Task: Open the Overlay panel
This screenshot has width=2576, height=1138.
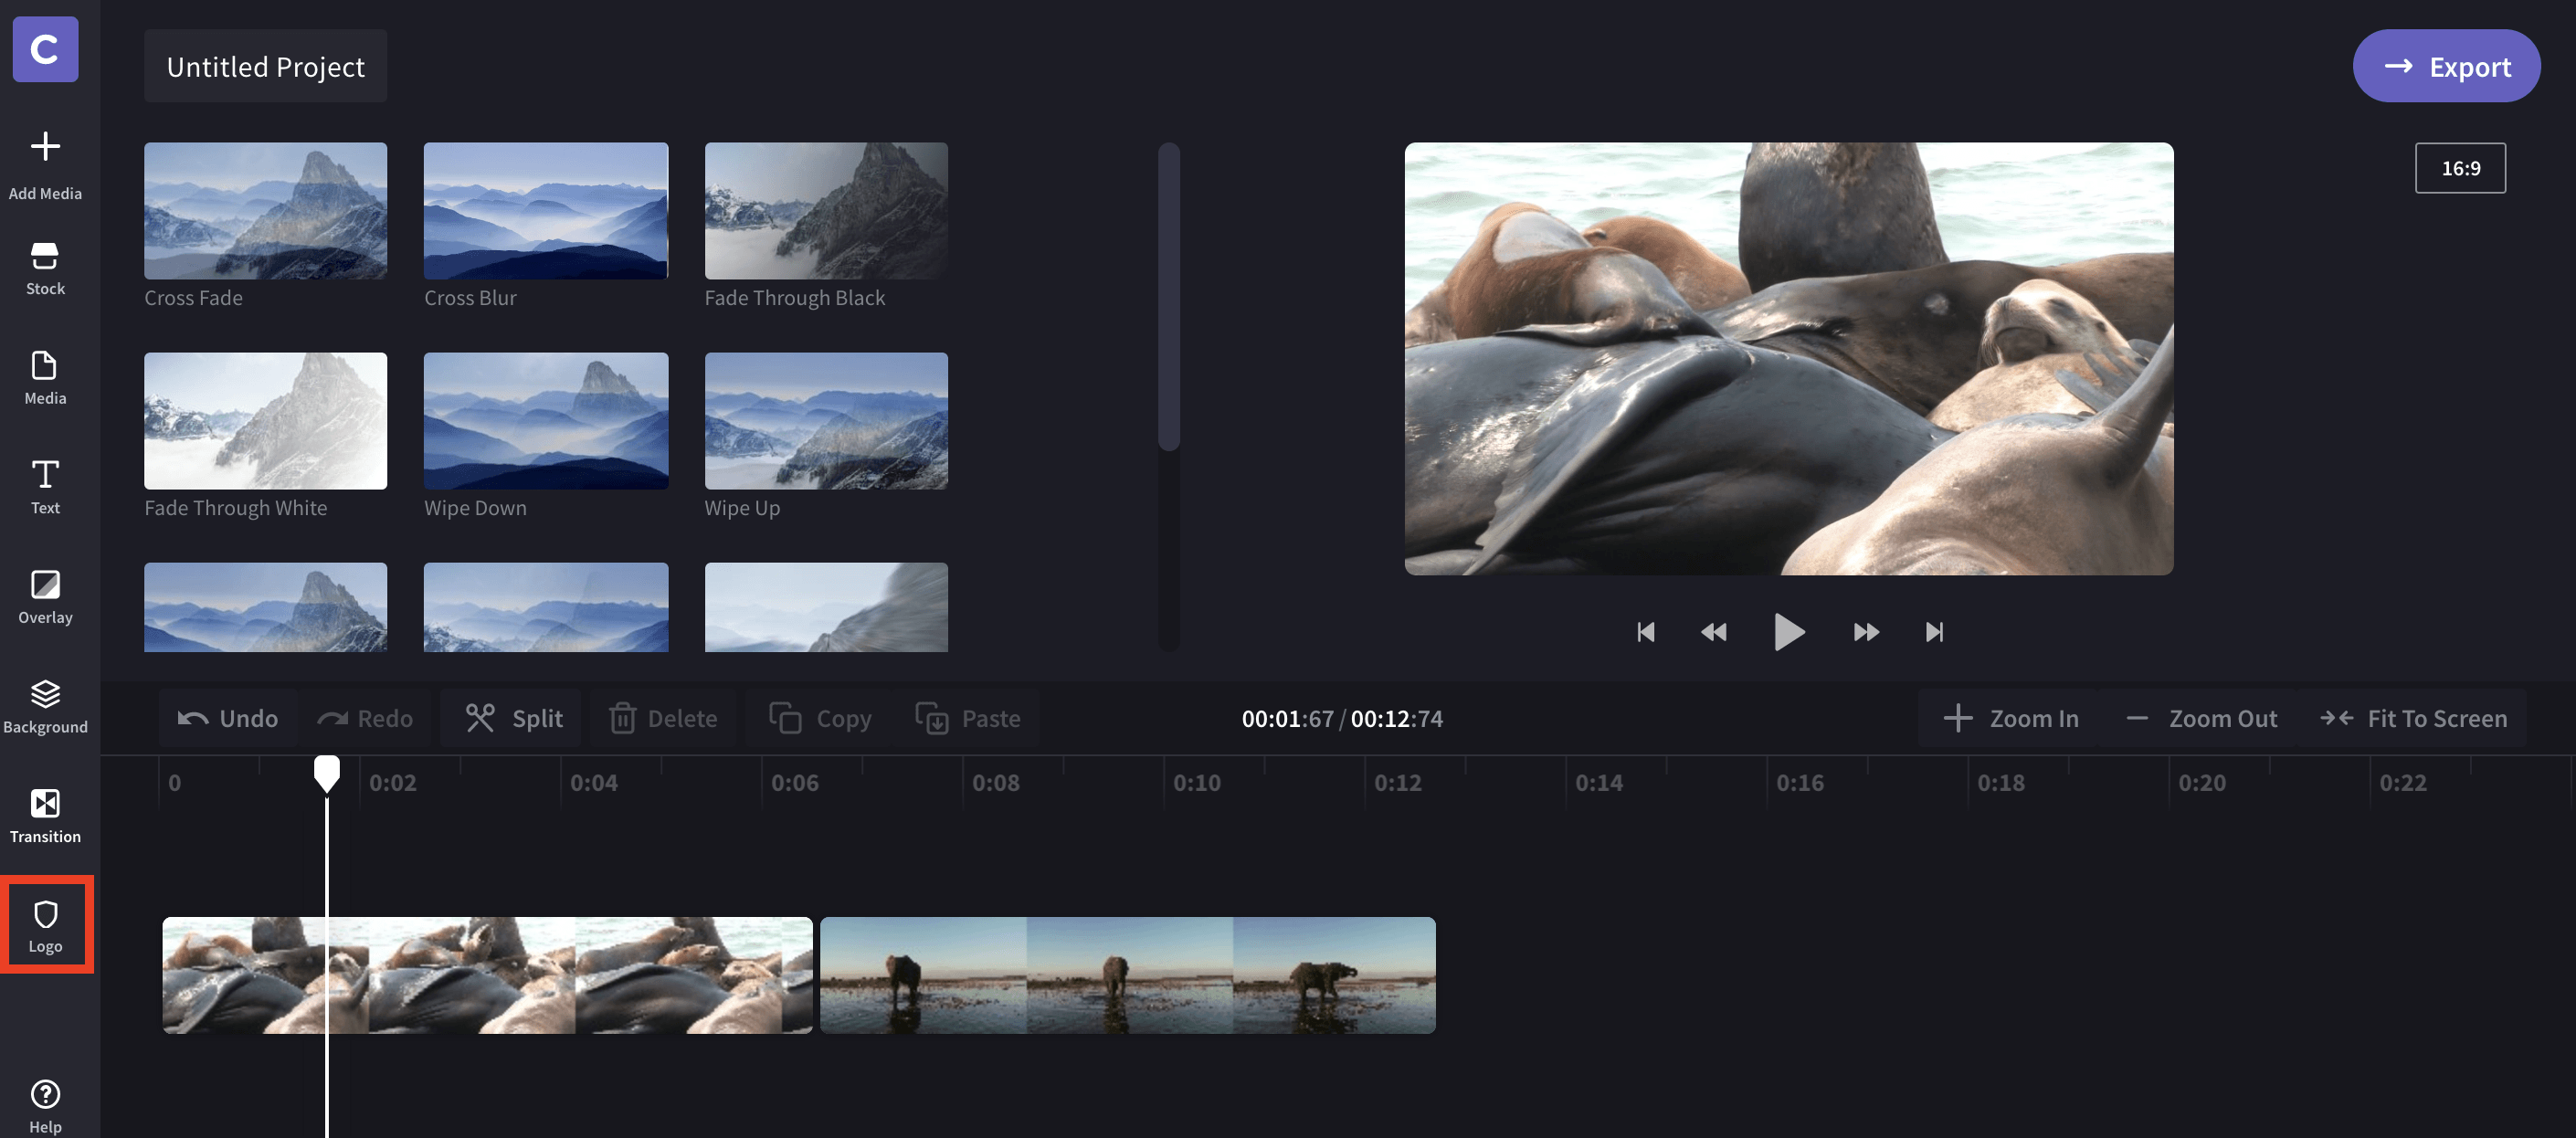Action: [45, 595]
